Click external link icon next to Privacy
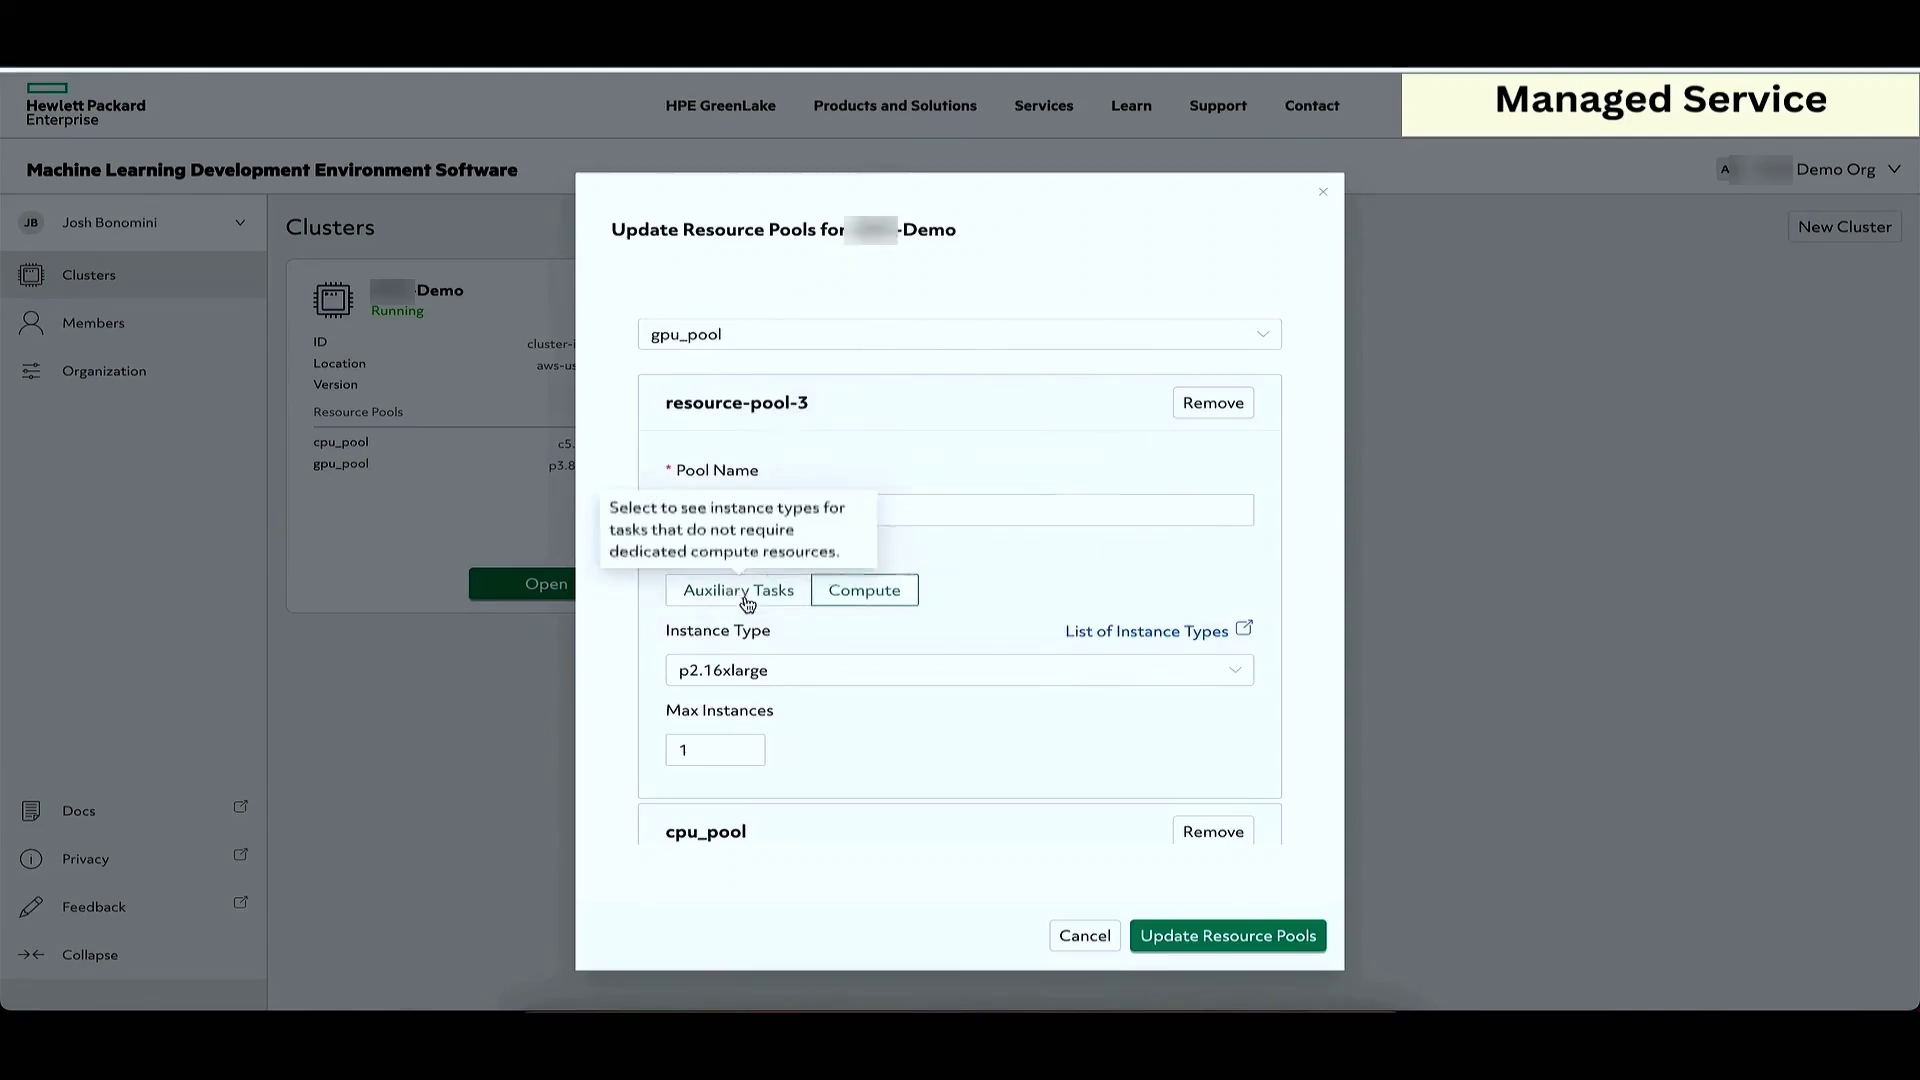The height and width of the screenshot is (1080, 1920). click(x=240, y=854)
